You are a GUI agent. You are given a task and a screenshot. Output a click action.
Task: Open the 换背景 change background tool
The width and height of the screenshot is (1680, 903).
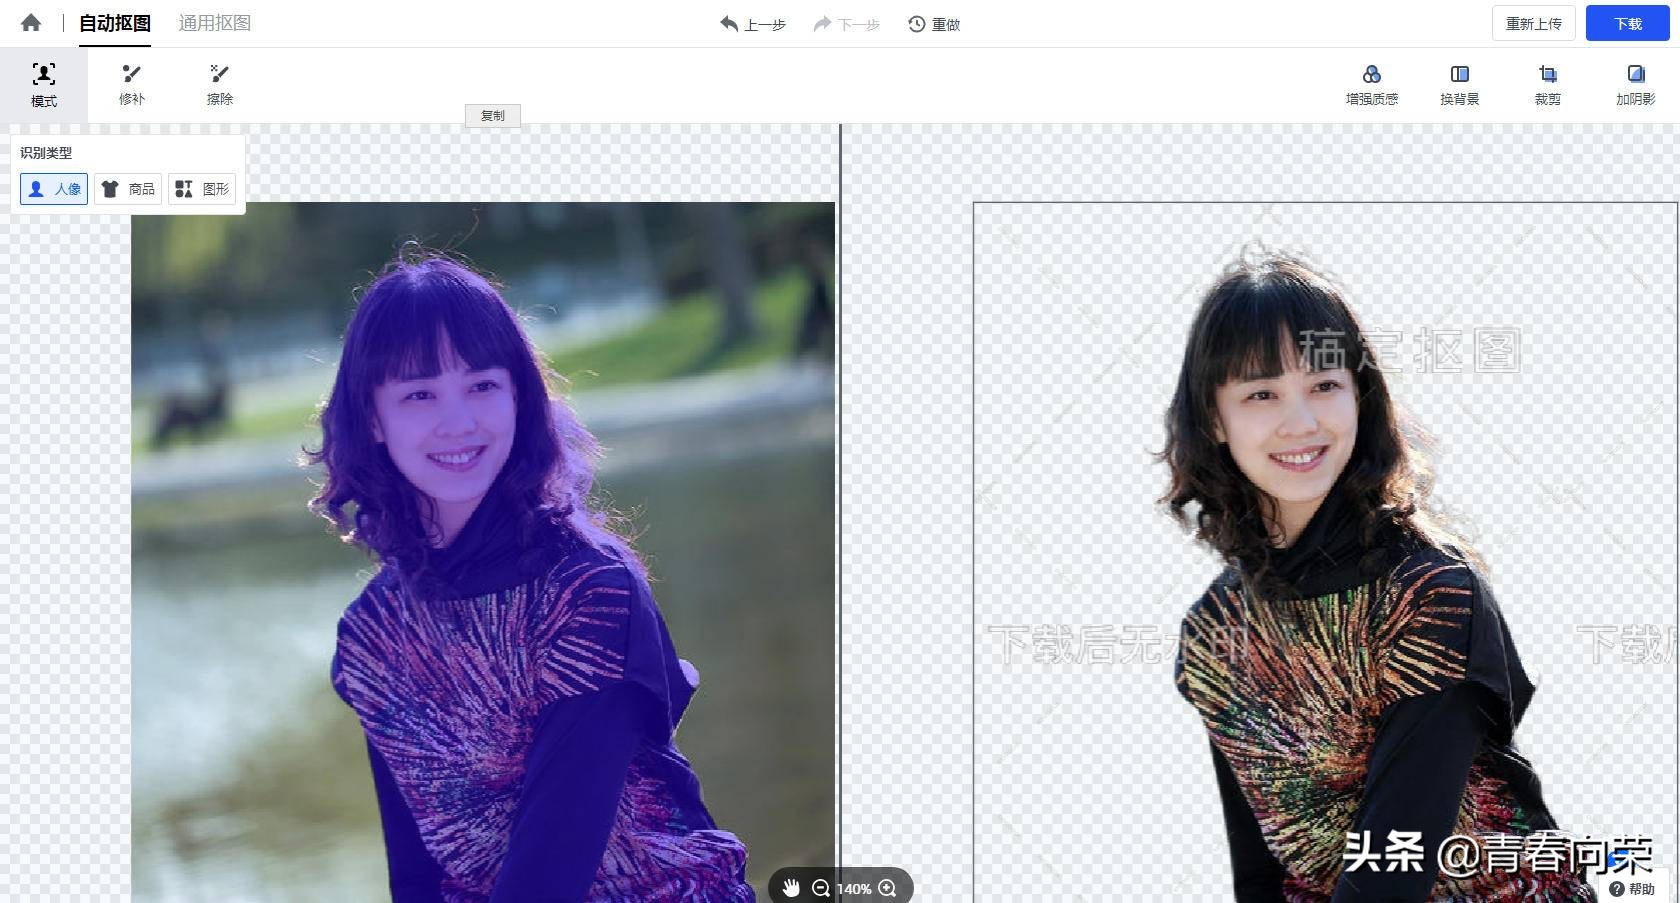(x=1459, y=85)
